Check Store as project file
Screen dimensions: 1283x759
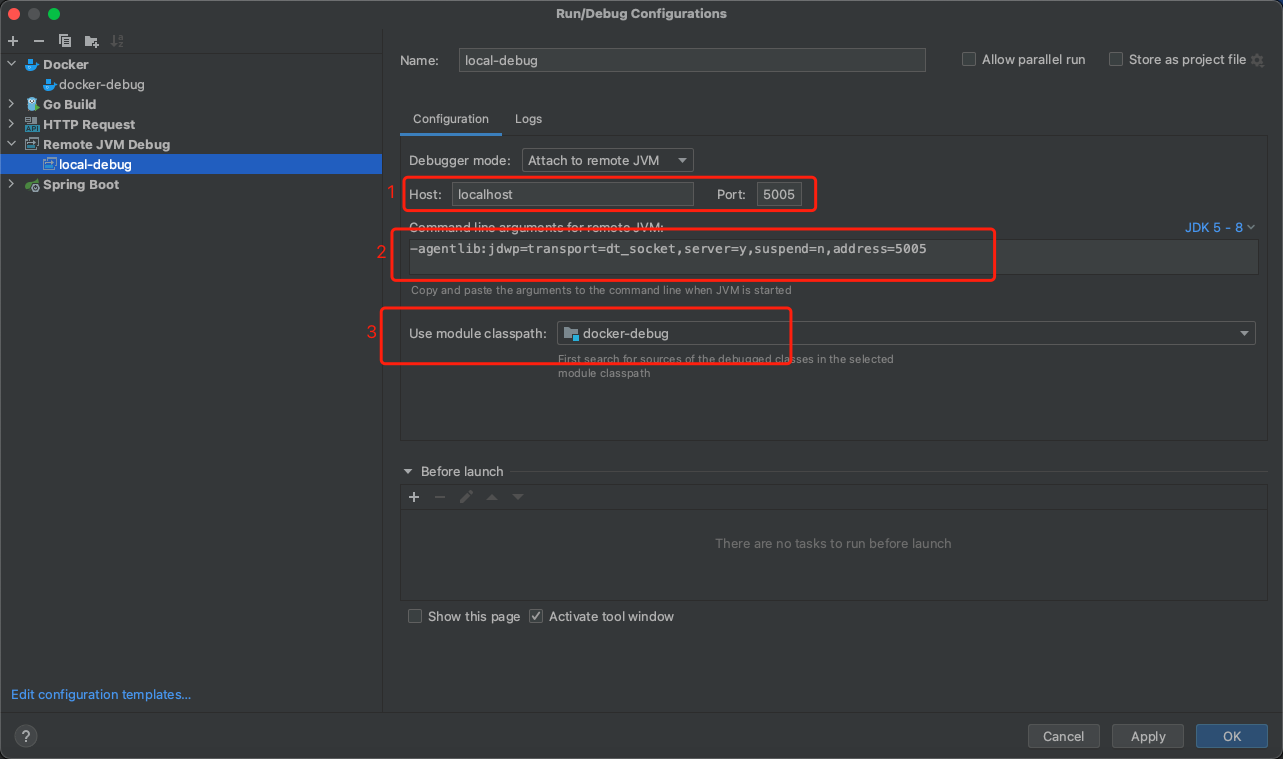(x=1116, y=60)
